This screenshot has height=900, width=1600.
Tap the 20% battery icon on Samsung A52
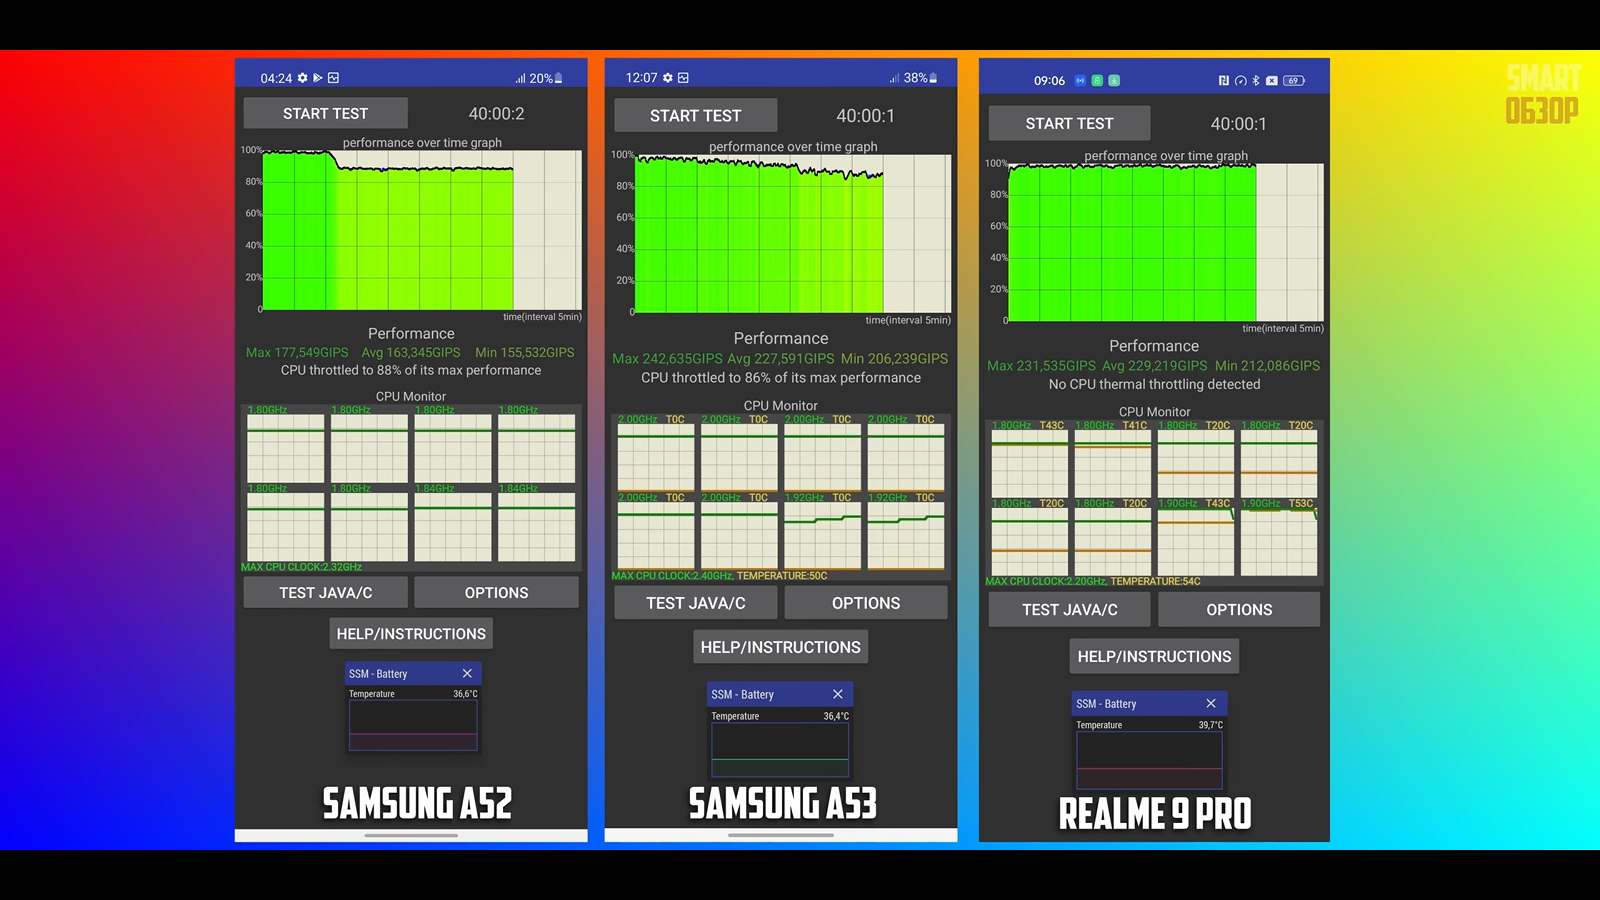[558, 78]
